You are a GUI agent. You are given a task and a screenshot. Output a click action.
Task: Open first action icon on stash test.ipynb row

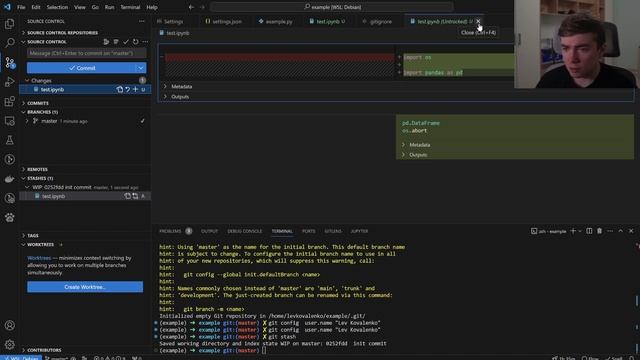coord(127,196)
